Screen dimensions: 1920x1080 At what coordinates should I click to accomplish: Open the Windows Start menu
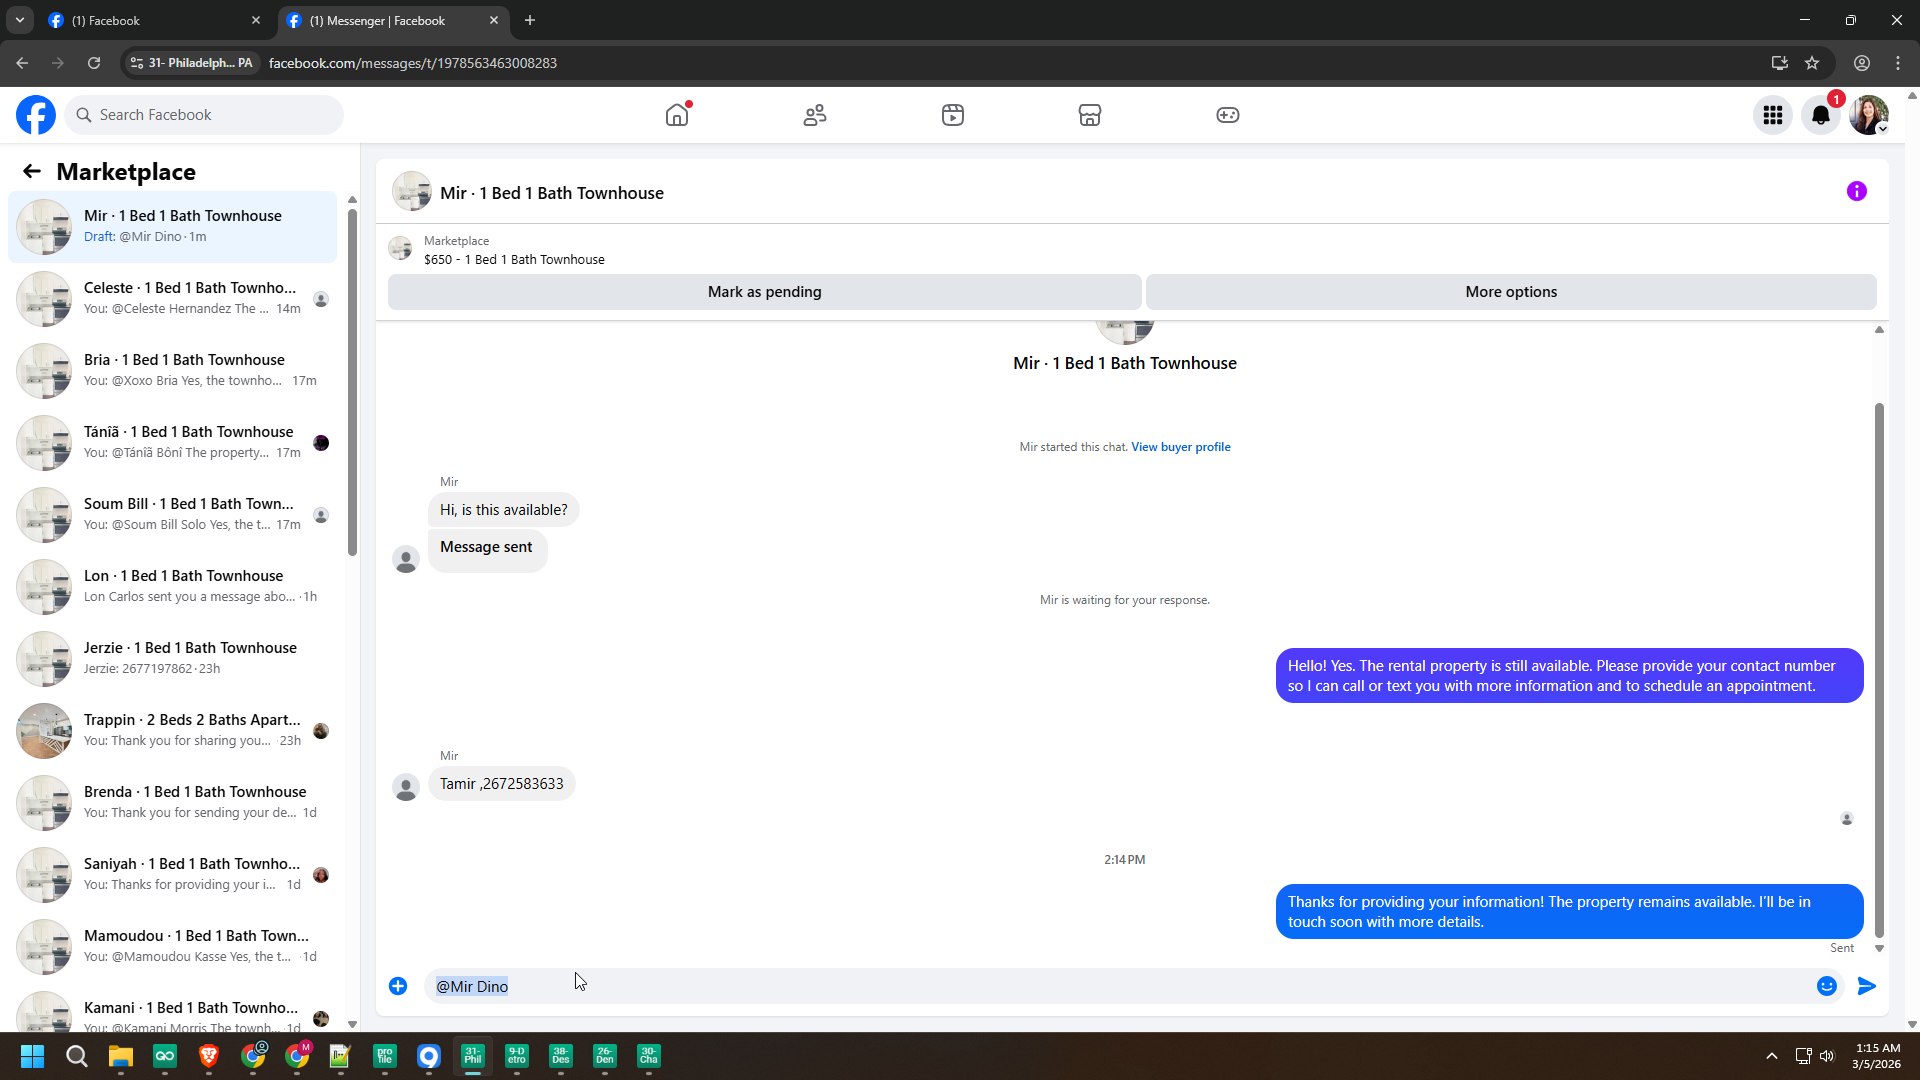tap(32, 1056)
